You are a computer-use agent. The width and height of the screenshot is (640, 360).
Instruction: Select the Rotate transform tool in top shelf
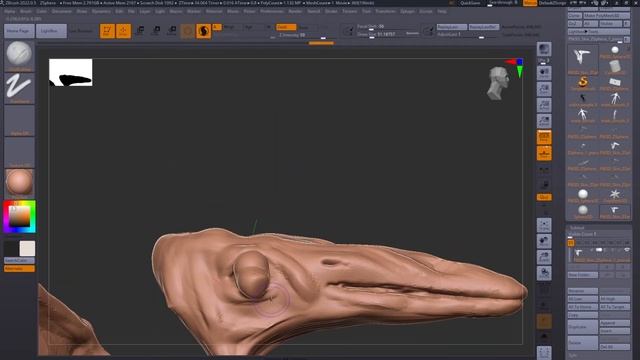(x=172, y=31)
